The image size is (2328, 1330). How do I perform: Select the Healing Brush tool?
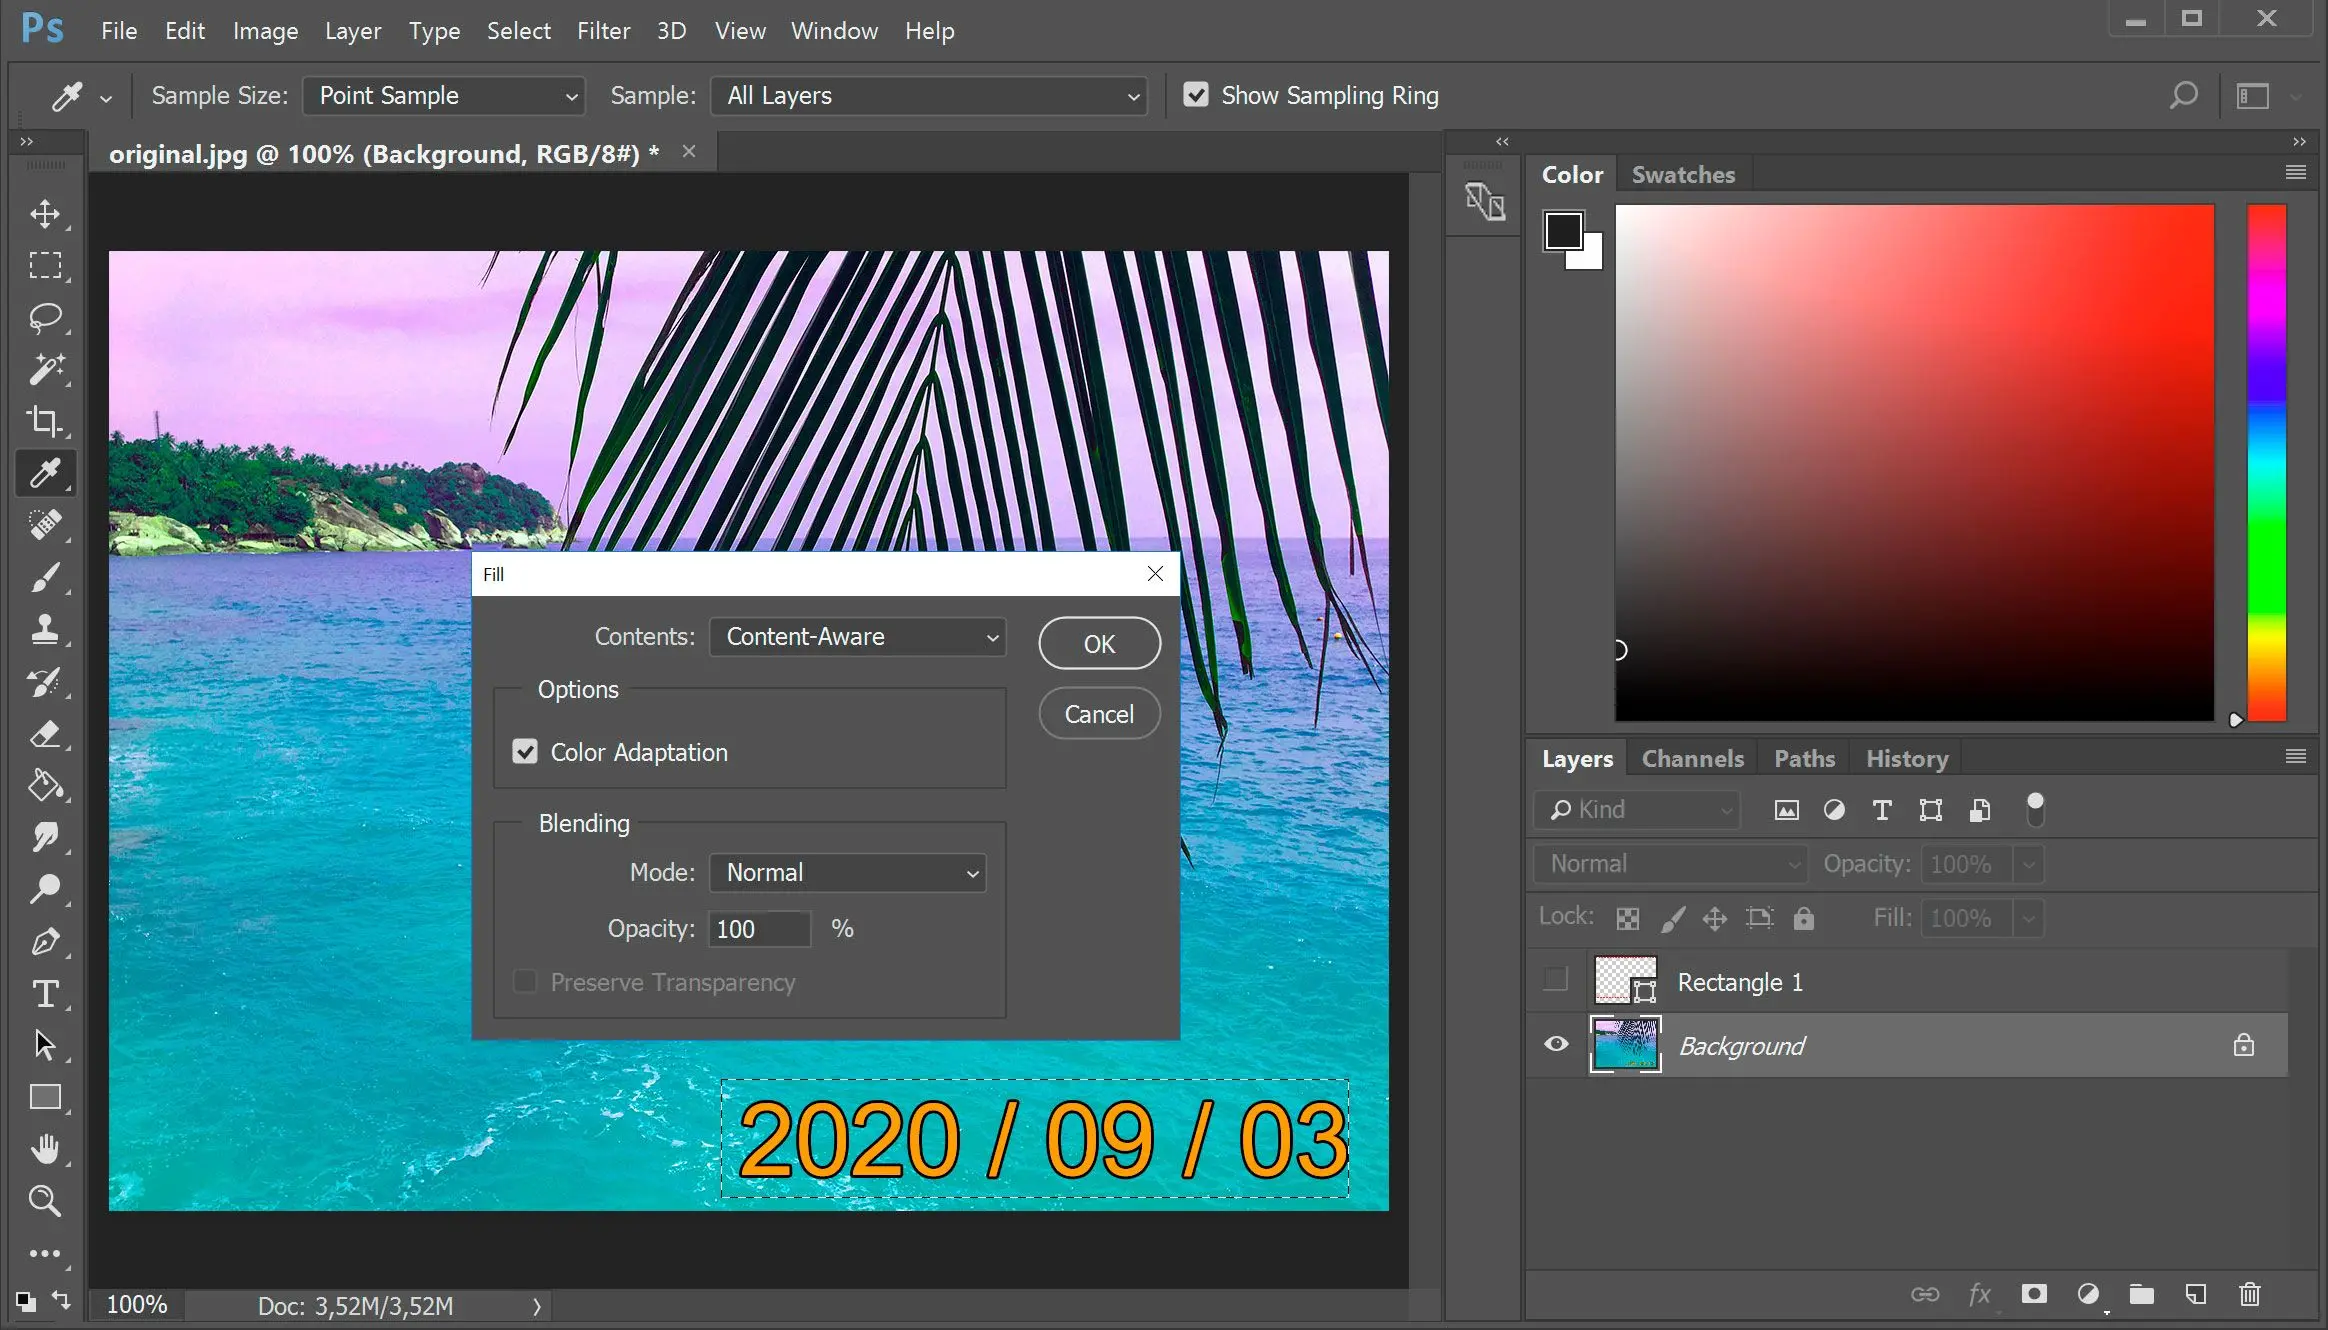(x=45, y=524)
